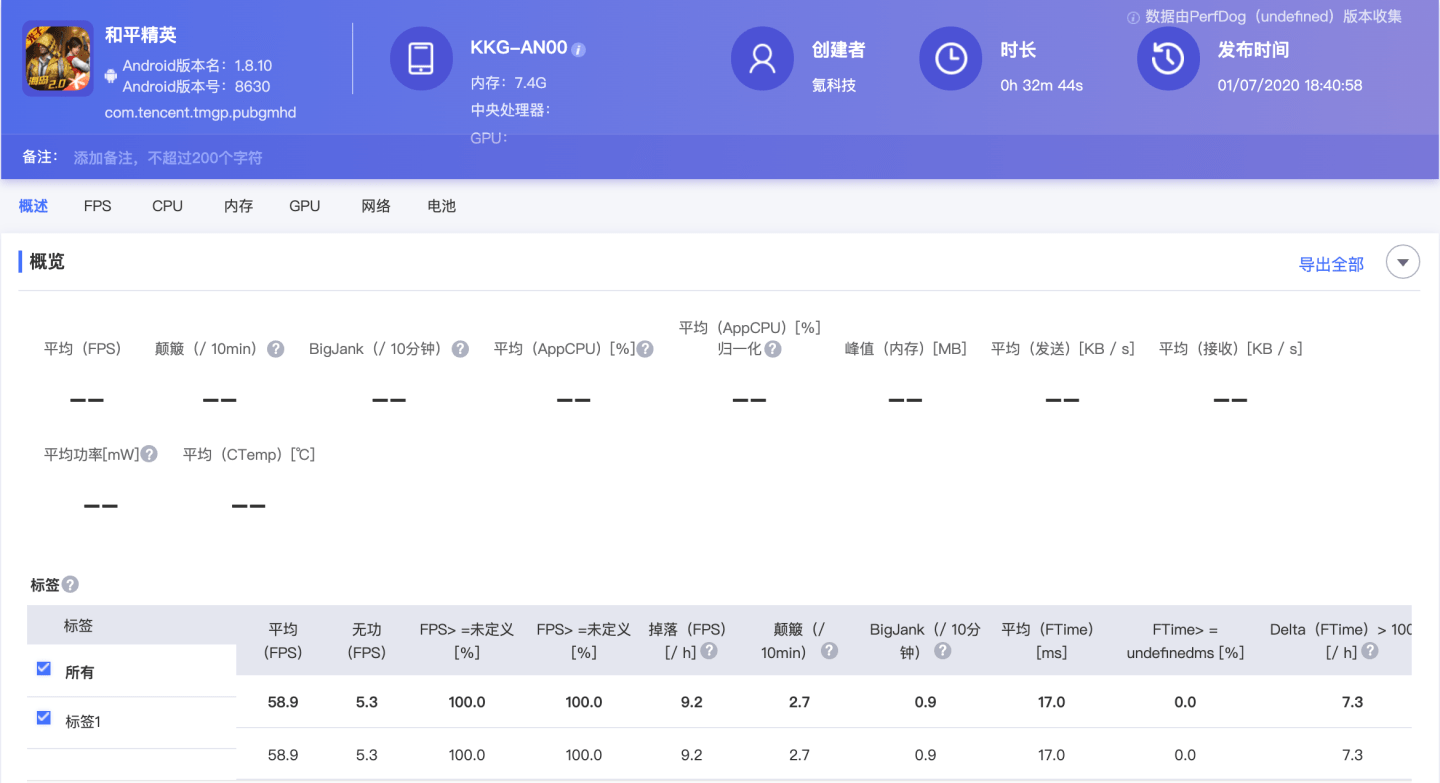Uncheck the 标签1 checkbox
Image resolution: width=1440 pixels, height=783 pixels.
coord(44,717)
